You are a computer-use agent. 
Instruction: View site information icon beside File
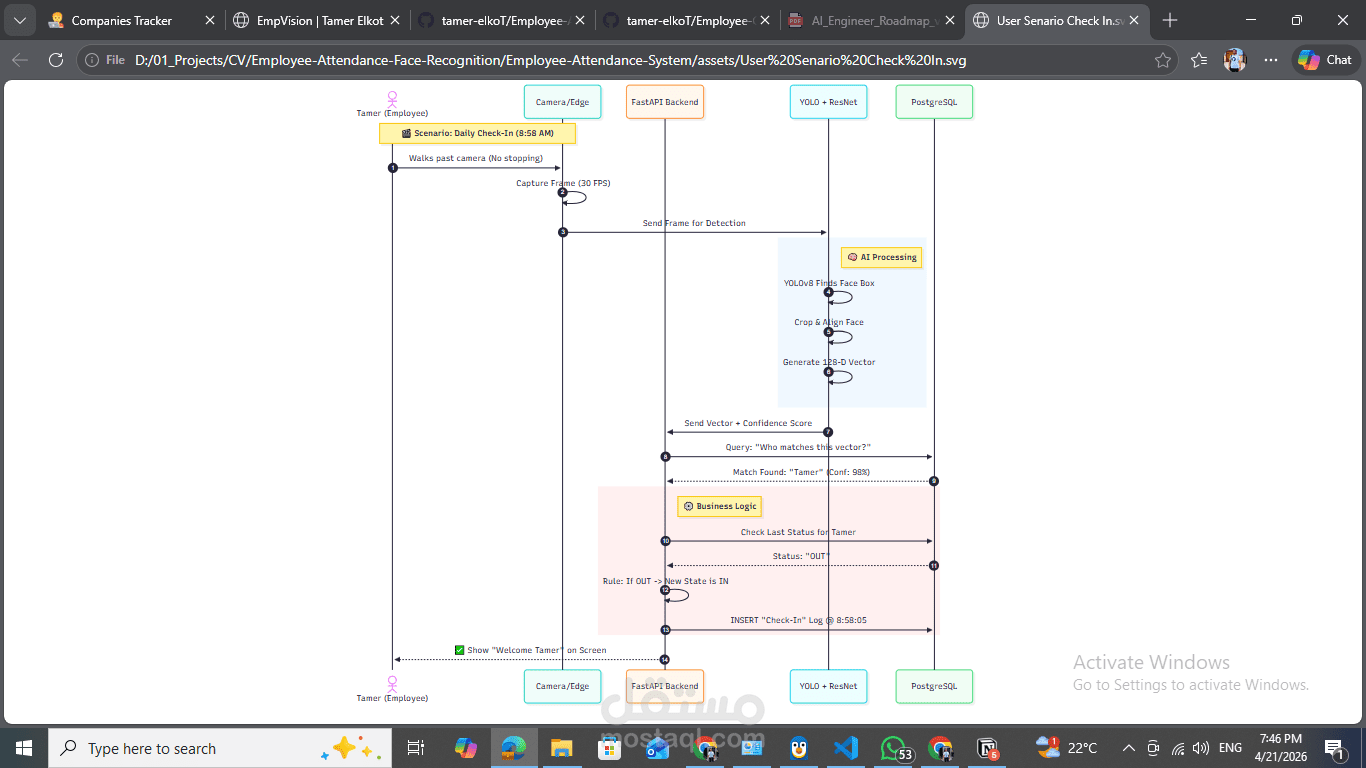[91, 60]
